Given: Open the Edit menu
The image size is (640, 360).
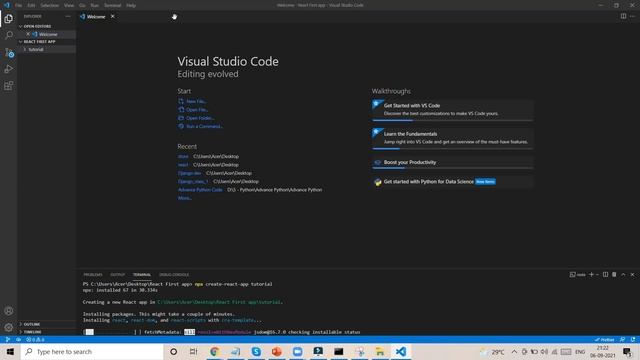Looking at the screenshot, I should tap(31, 5).
